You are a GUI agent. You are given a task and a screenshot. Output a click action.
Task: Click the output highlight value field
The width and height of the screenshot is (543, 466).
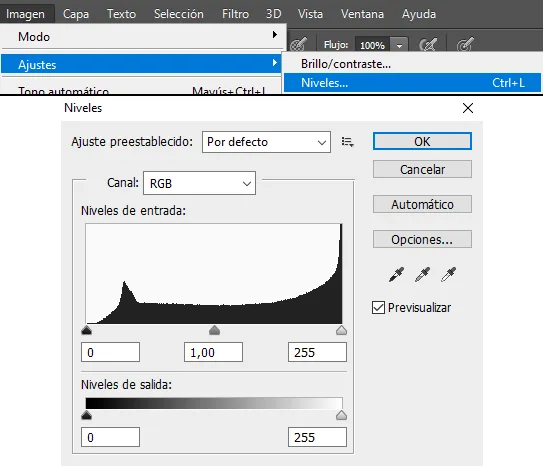317,437
